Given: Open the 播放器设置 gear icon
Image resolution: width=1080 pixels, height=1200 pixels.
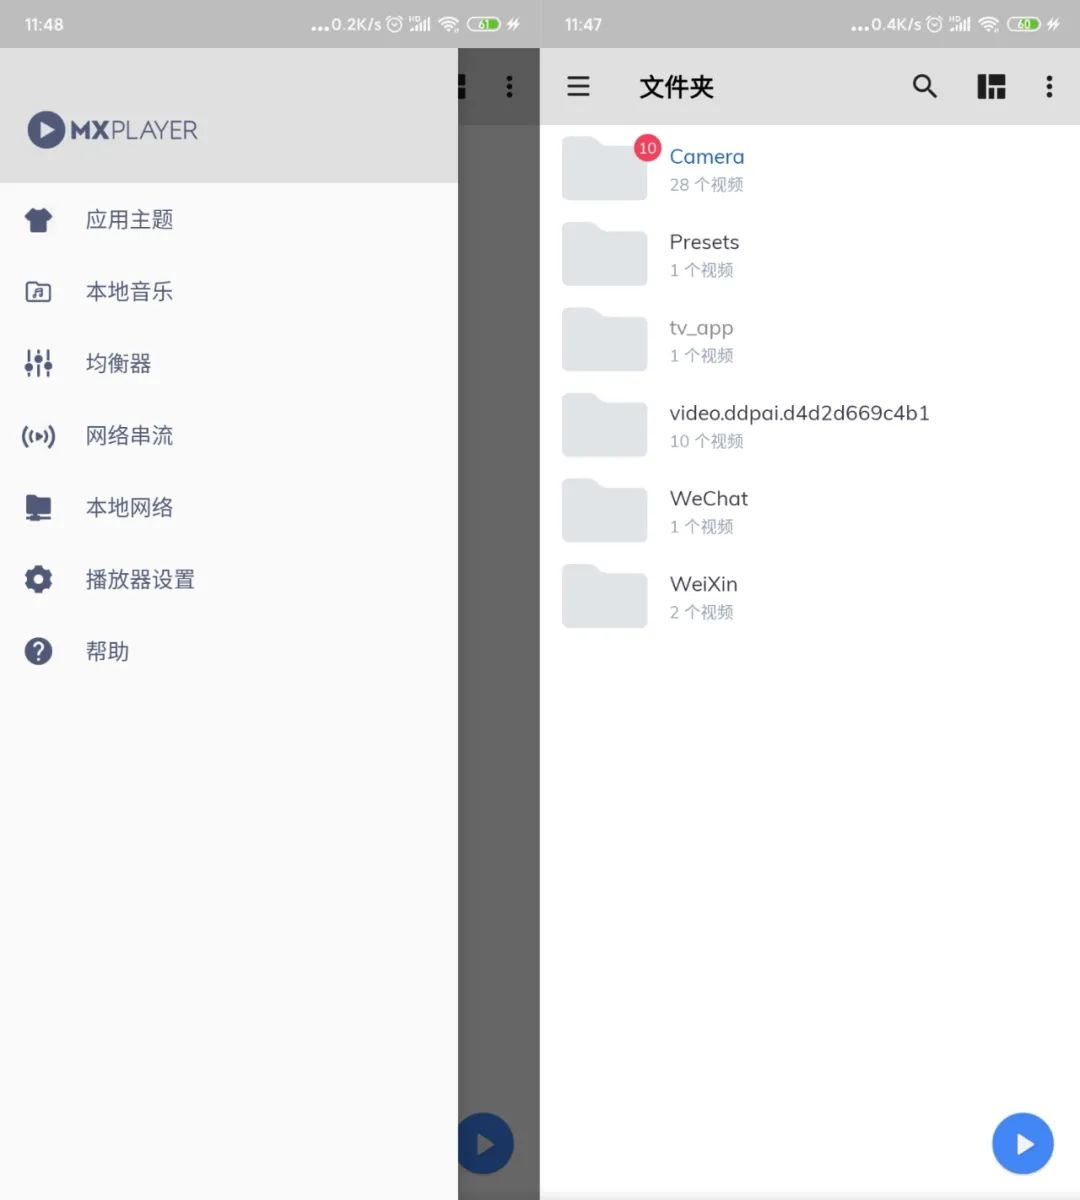Looking at the screenshot, I should [x=38, y=579].
